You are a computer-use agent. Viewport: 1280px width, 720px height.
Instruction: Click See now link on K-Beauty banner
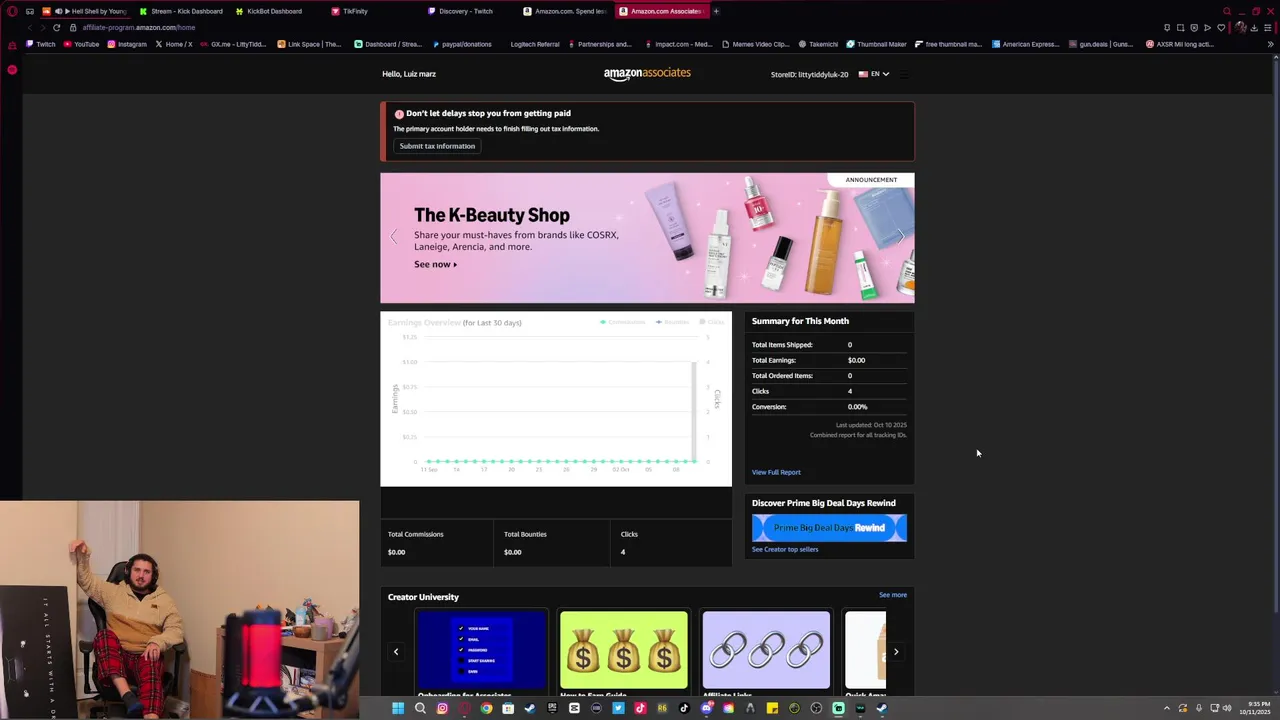point(435,264)
